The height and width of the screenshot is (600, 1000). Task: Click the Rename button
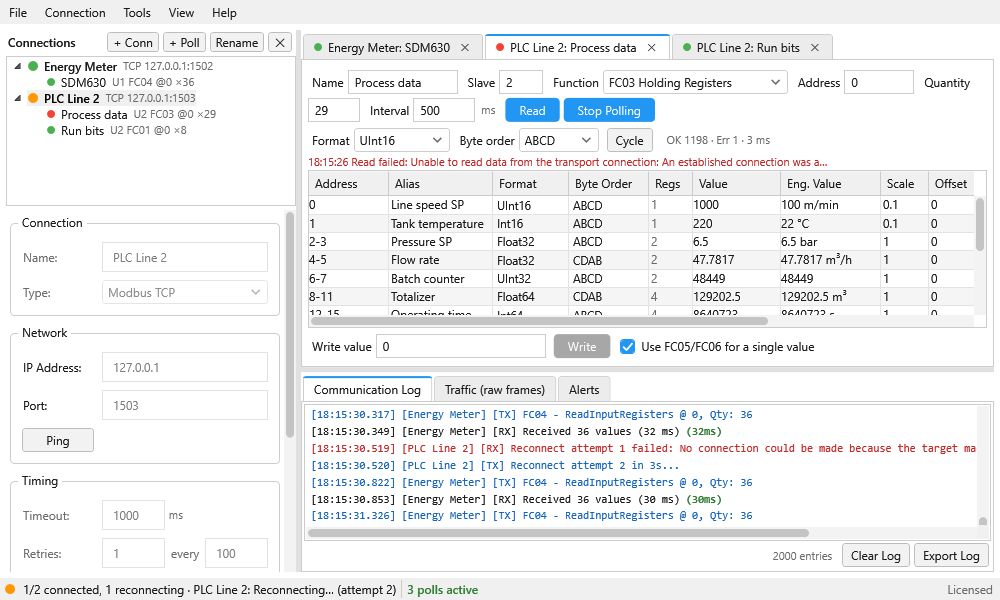pyautogui.click(x=237, y=43)
